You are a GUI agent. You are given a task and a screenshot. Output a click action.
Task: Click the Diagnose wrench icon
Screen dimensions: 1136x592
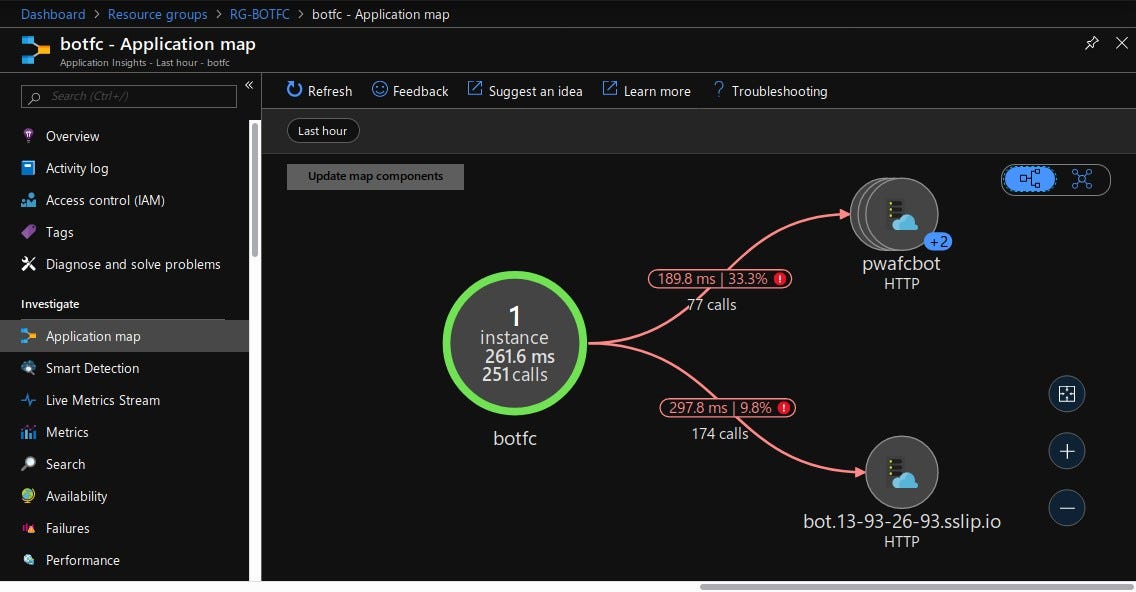(28, 264)
